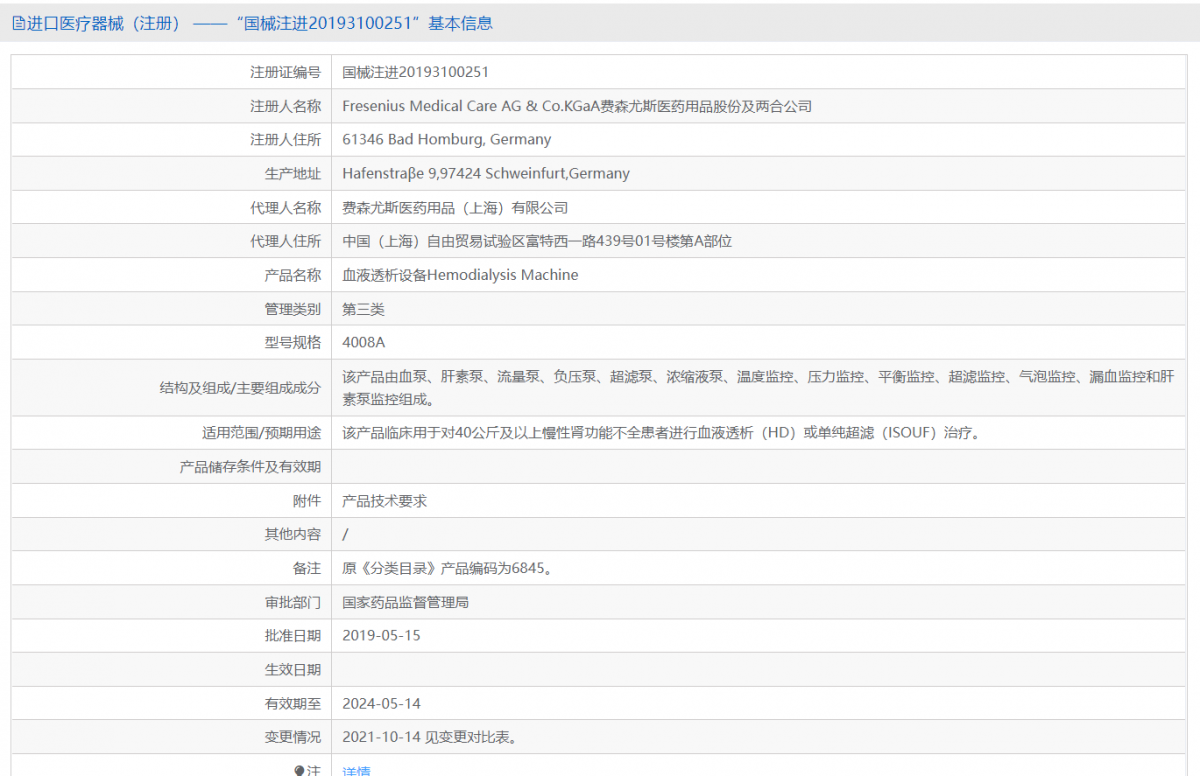Click the 注册人名称 label
Screen dimensions: 1200x776
pos(285,106)
